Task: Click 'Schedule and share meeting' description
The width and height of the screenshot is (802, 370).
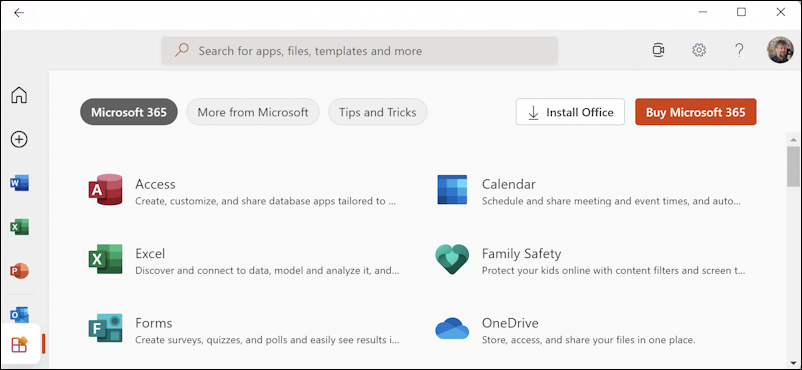Action: point(611,201)
